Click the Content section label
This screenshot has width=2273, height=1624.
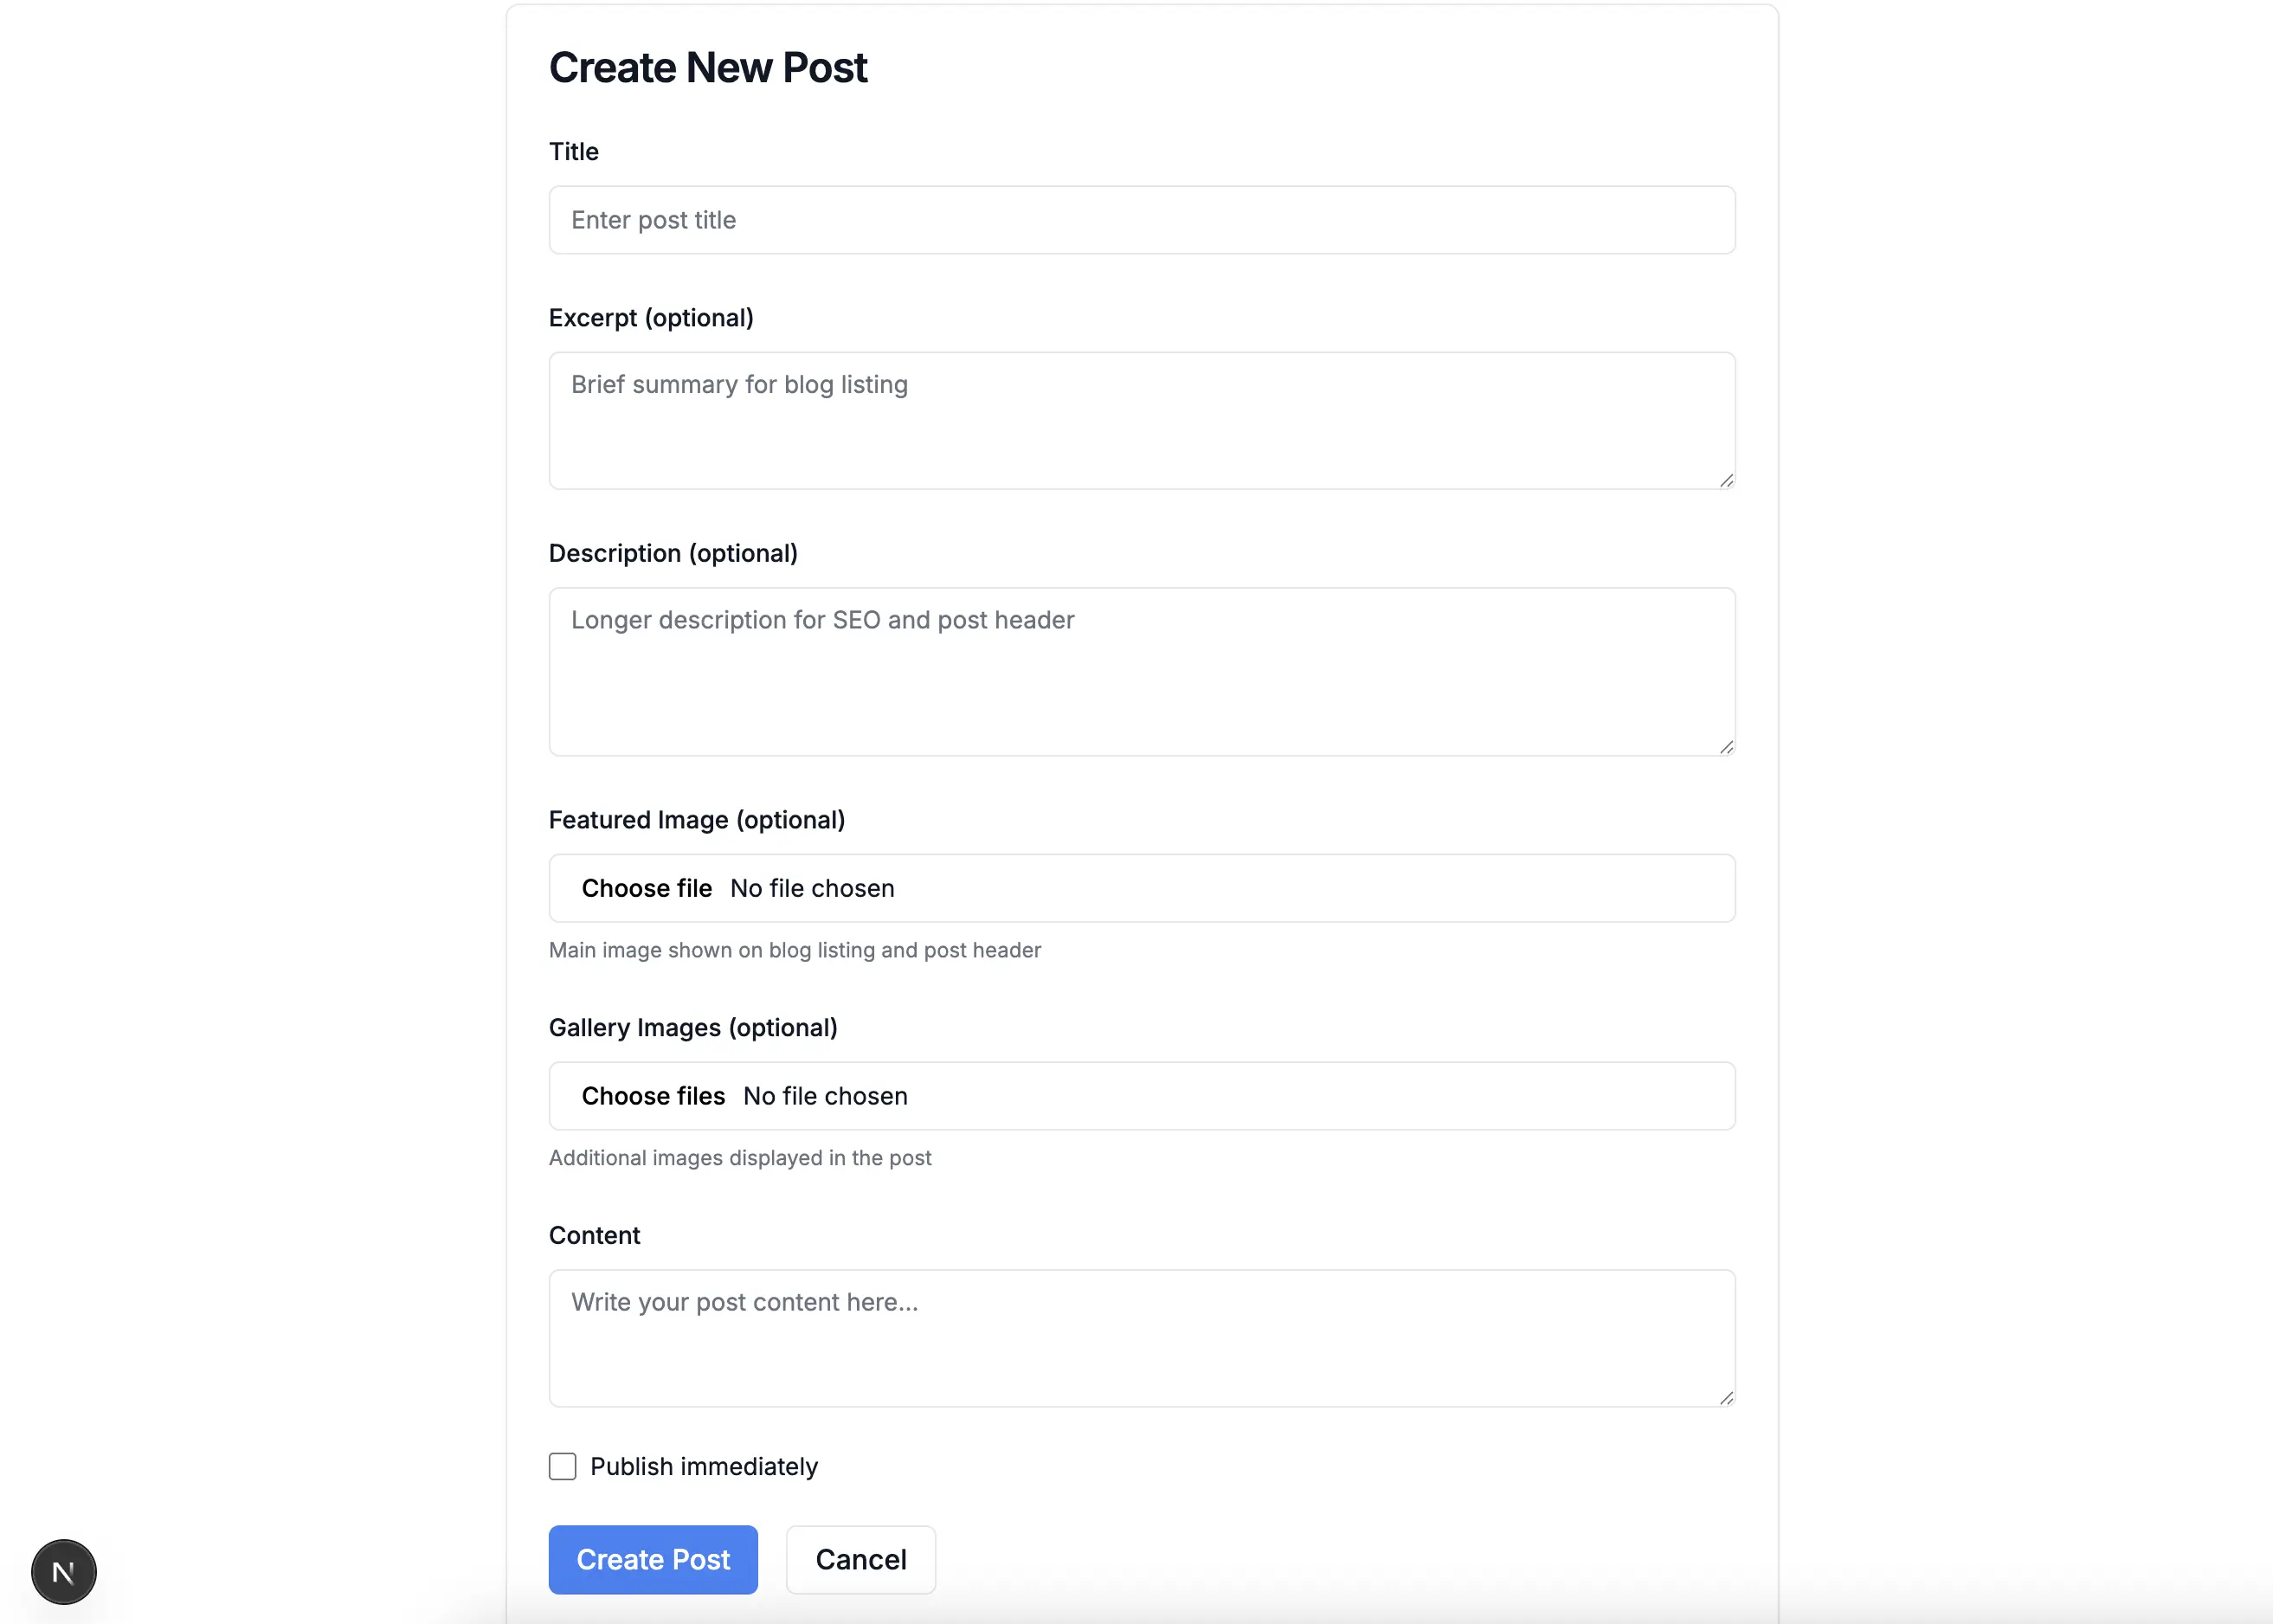coord(594,1235)
